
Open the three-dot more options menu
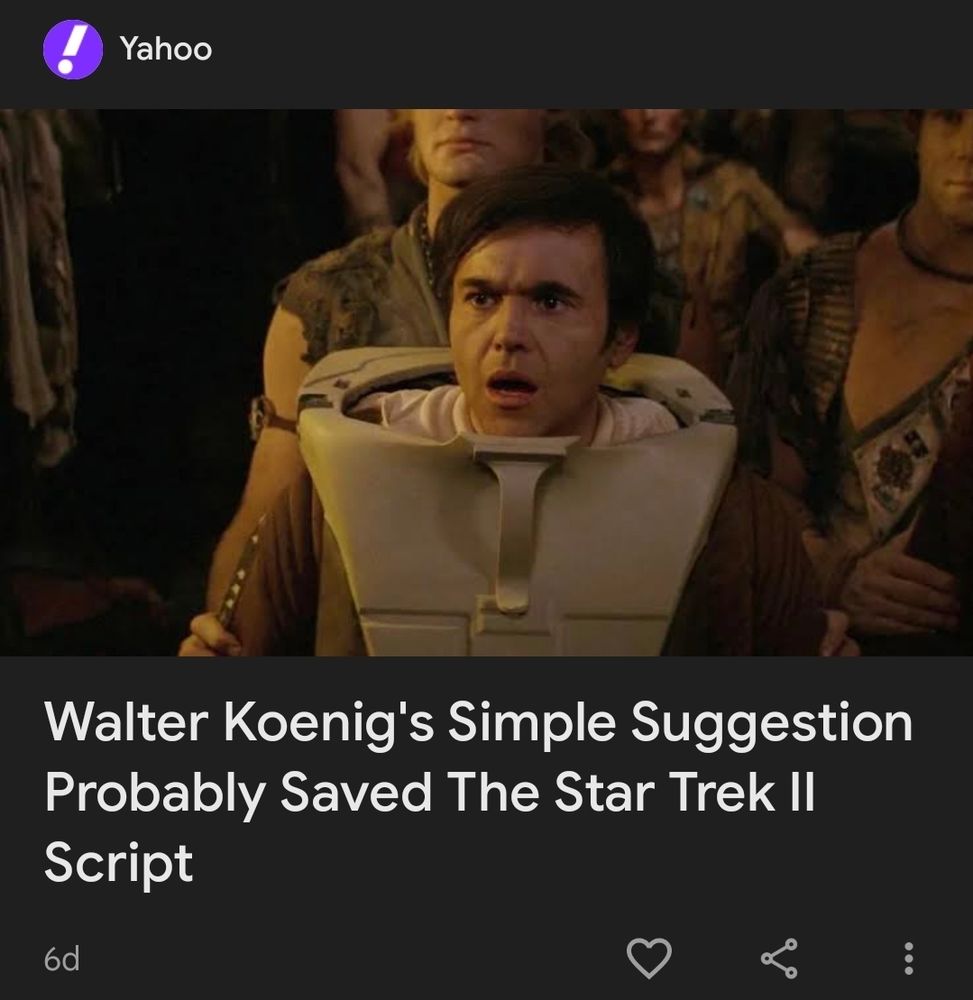pos(909,958)
